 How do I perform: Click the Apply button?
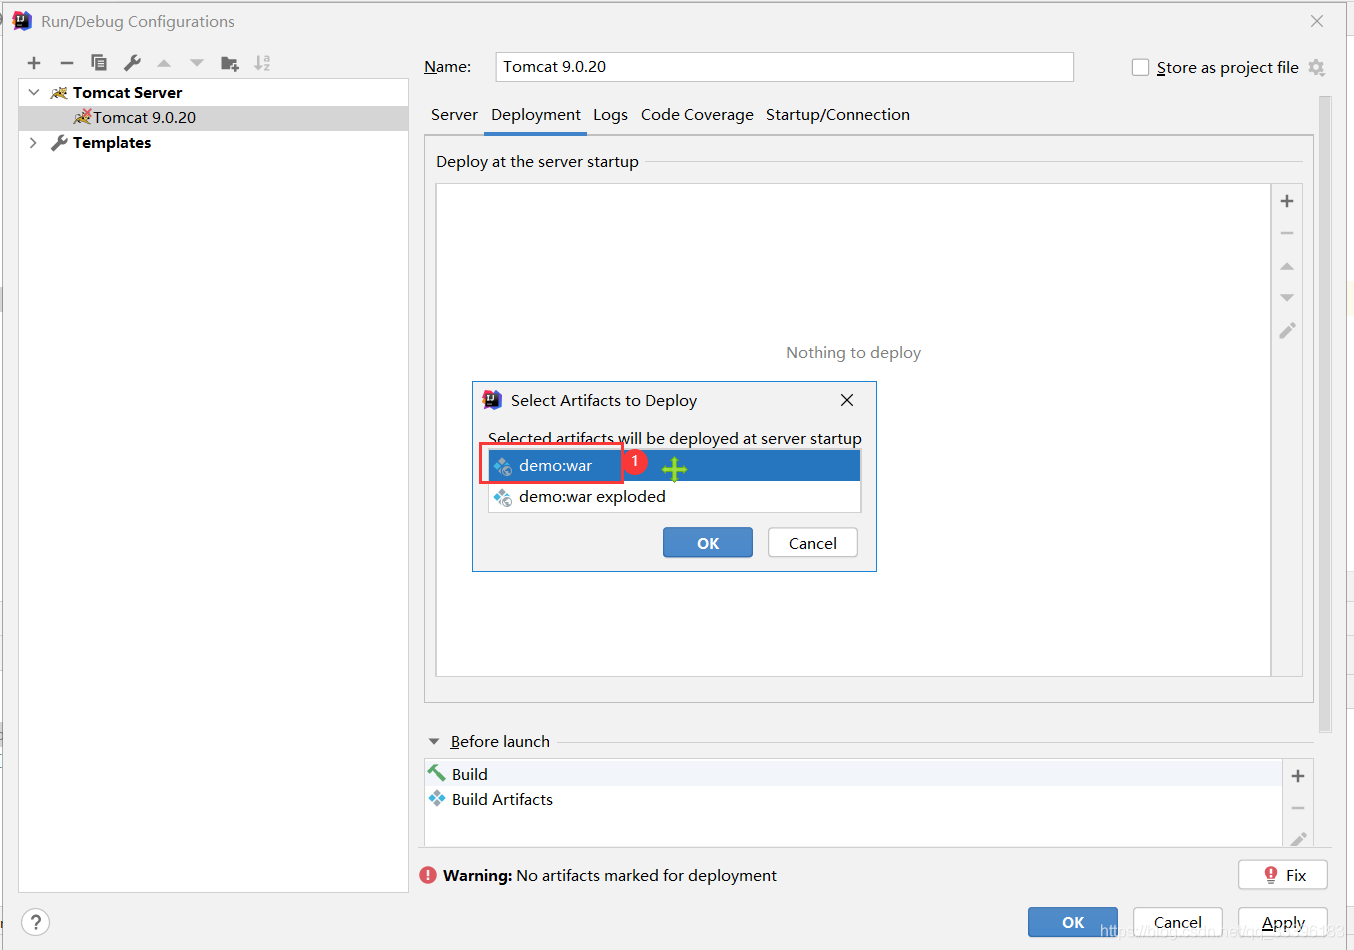point(1283,922)
